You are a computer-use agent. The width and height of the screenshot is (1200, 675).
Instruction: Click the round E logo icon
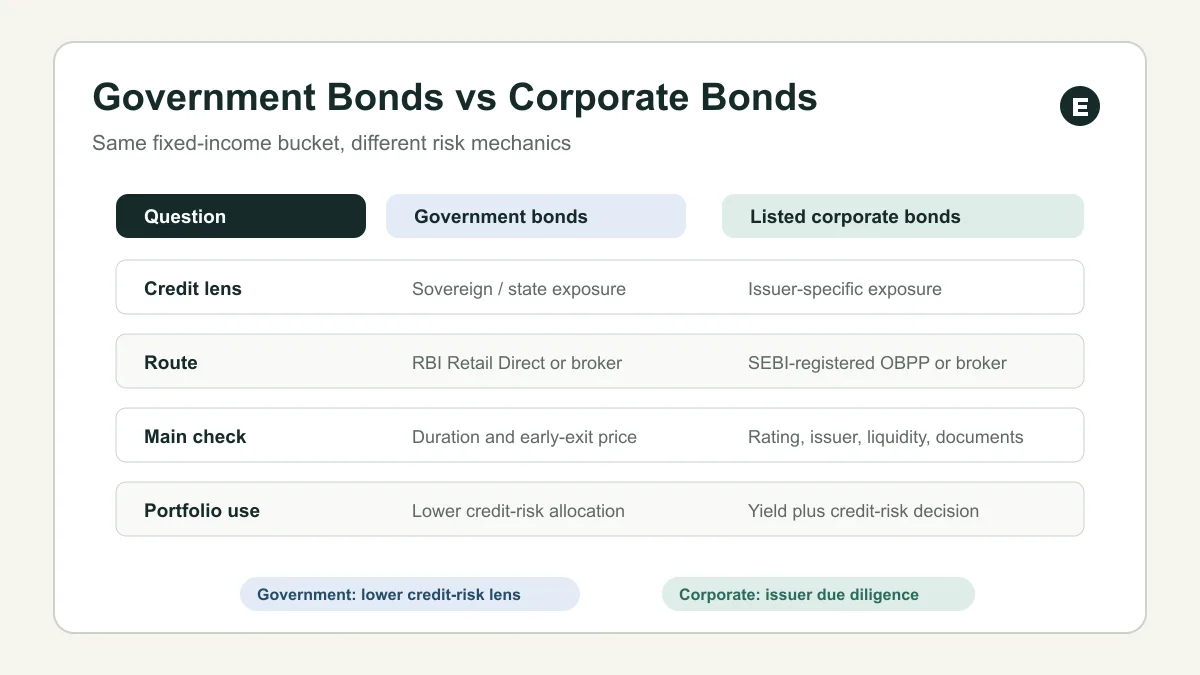click(x=1080, y=106)
